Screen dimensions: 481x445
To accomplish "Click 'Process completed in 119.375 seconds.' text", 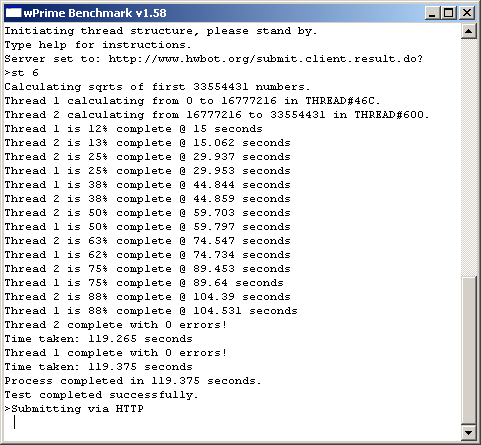I will pos(133,381).
